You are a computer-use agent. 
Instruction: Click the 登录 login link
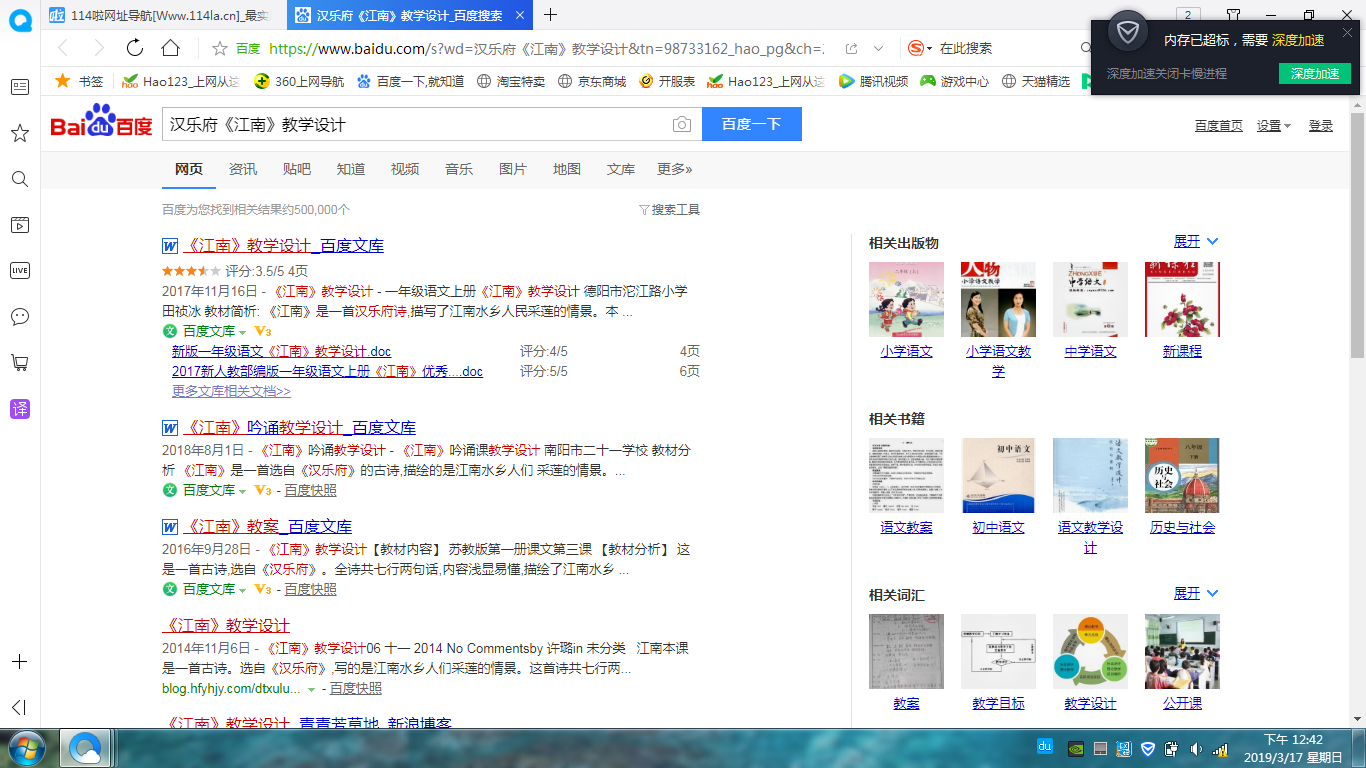click(x=1321, y=125)
